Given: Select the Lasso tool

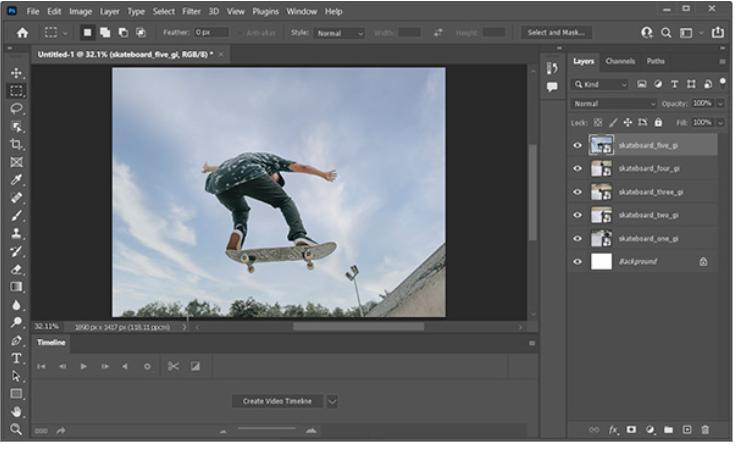Looking at the screenshot, I should point(16,108).
